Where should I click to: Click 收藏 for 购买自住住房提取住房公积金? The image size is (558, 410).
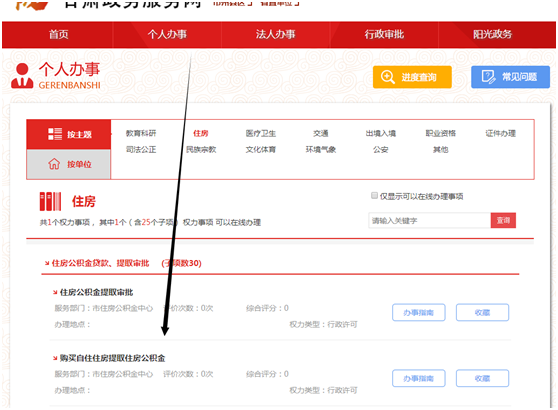pyautogui.click(x=482, y=378)
